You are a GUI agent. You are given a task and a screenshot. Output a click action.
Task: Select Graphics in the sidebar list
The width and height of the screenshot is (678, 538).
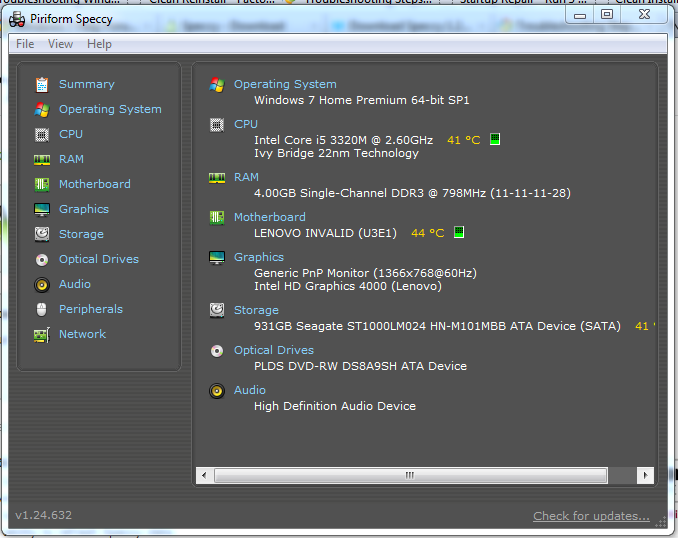point(84,210)
